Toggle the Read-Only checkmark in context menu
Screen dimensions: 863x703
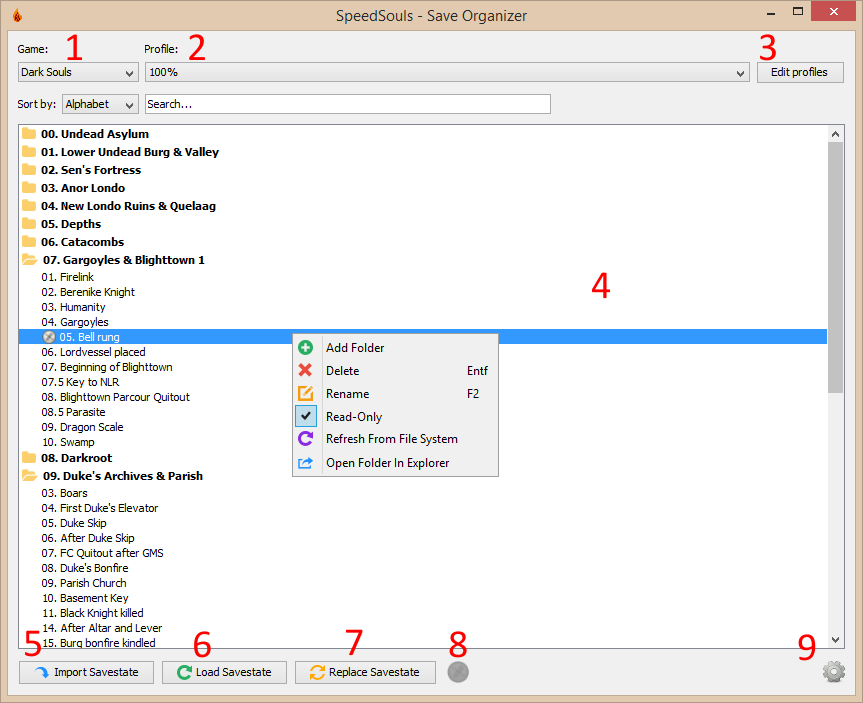click(x=306, y=417)
